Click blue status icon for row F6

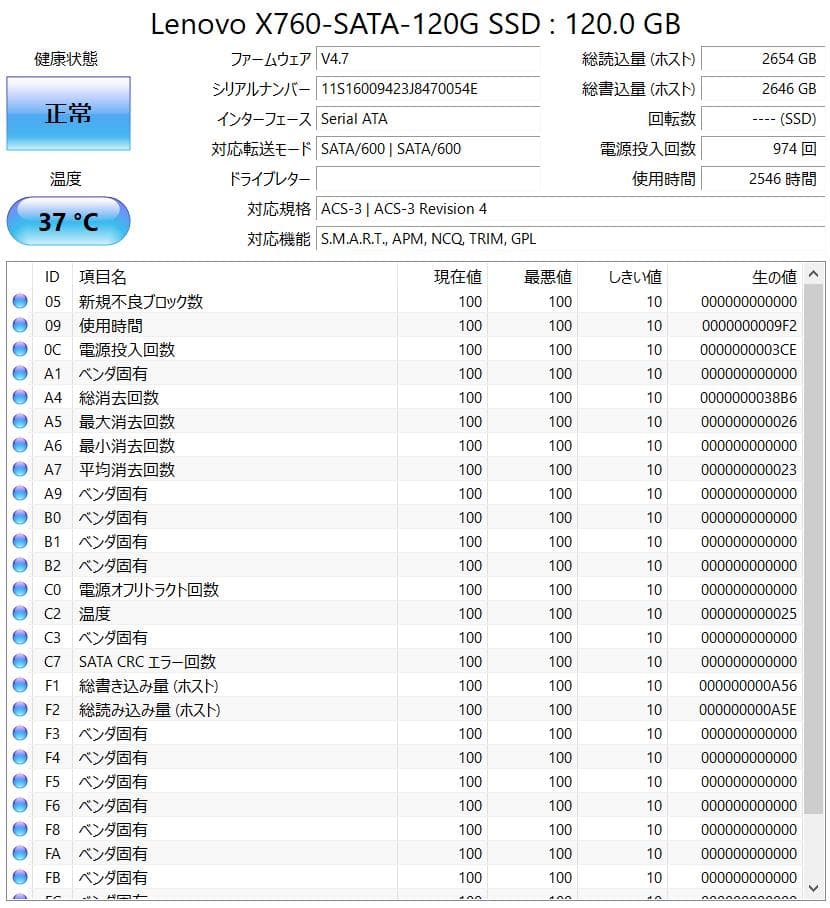(x=20, y=806)
